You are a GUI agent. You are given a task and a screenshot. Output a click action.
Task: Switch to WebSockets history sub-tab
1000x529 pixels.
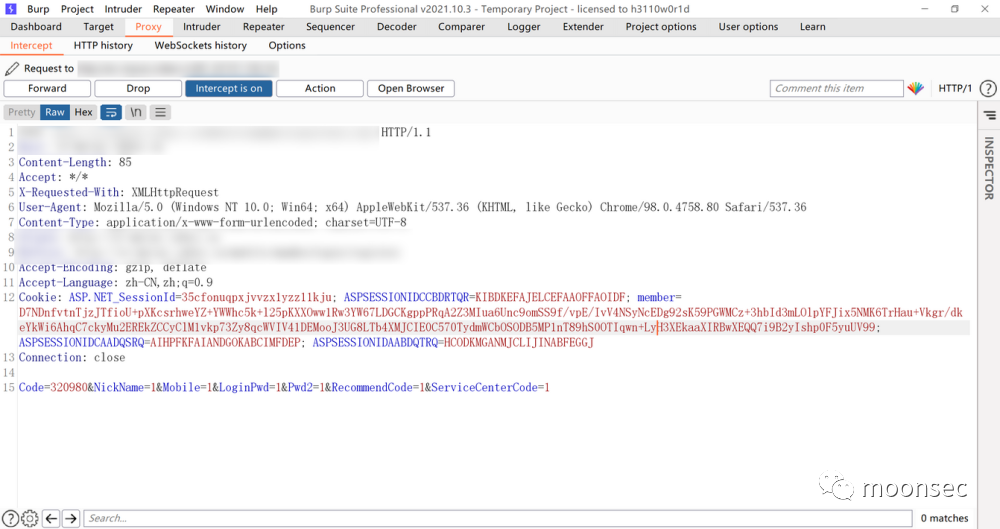200,45
